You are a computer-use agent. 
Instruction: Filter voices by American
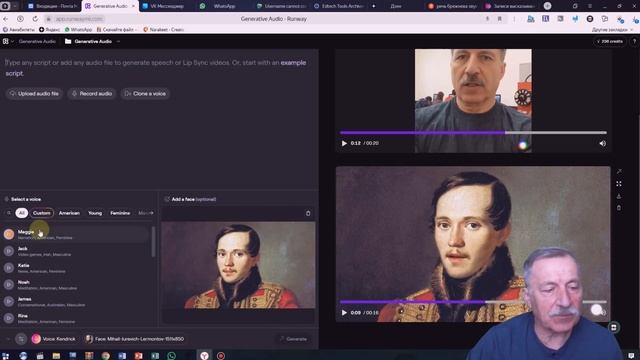[69, 213]
